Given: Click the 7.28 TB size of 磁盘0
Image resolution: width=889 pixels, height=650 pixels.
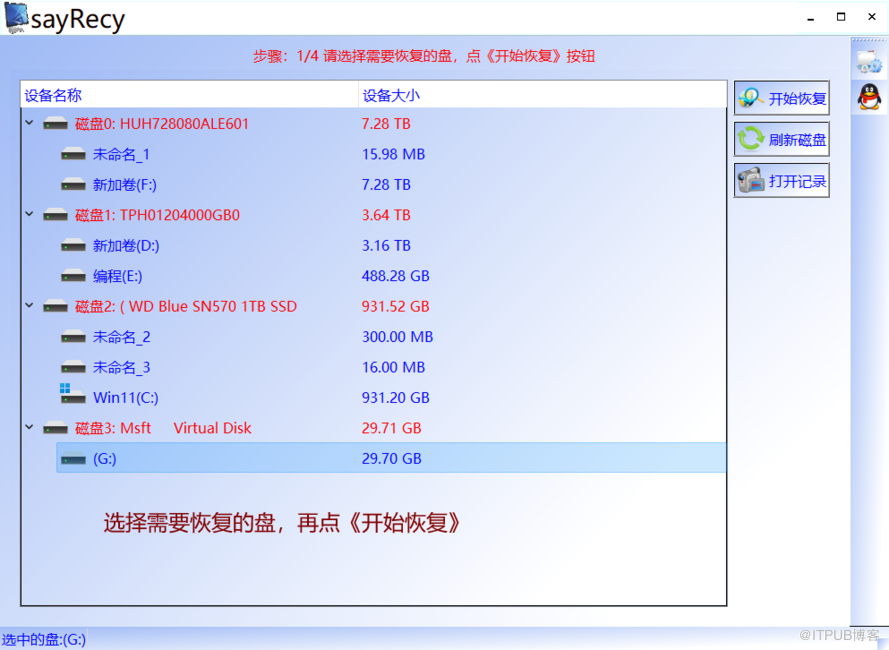Looking at the screenshot, I should [x=386, y=124].
